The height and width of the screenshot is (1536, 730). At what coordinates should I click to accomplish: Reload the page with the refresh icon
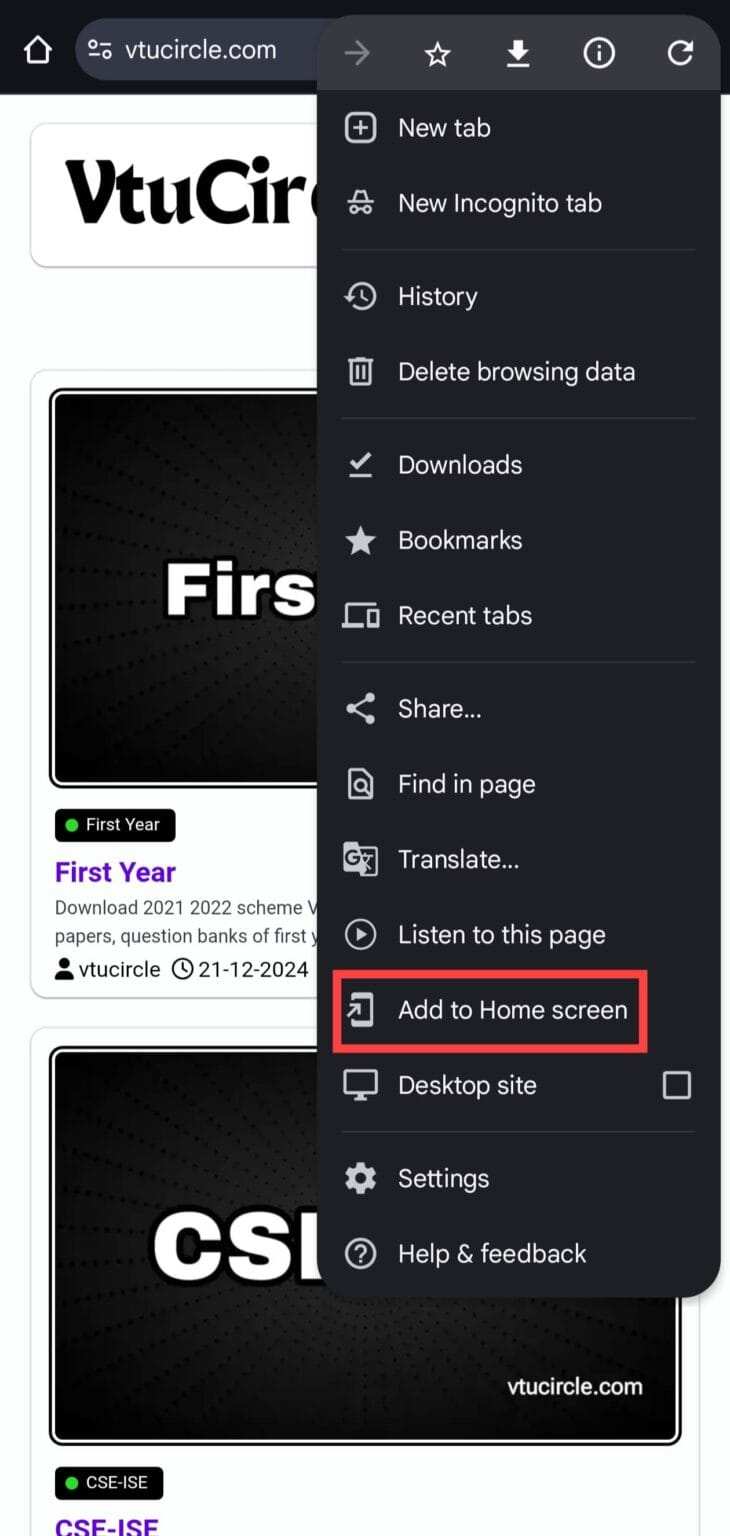tap(680, 54)
